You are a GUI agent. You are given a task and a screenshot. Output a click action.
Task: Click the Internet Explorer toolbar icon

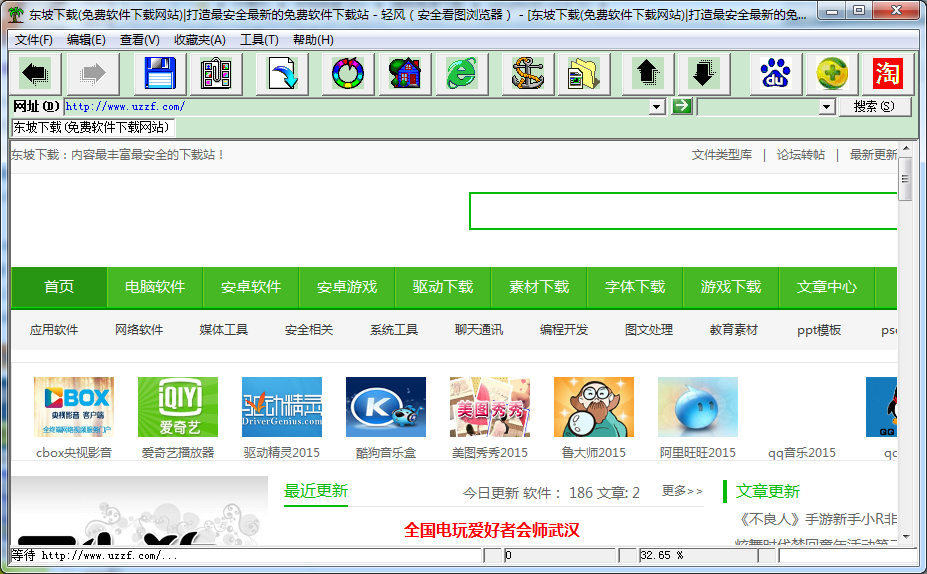(461, 74)
